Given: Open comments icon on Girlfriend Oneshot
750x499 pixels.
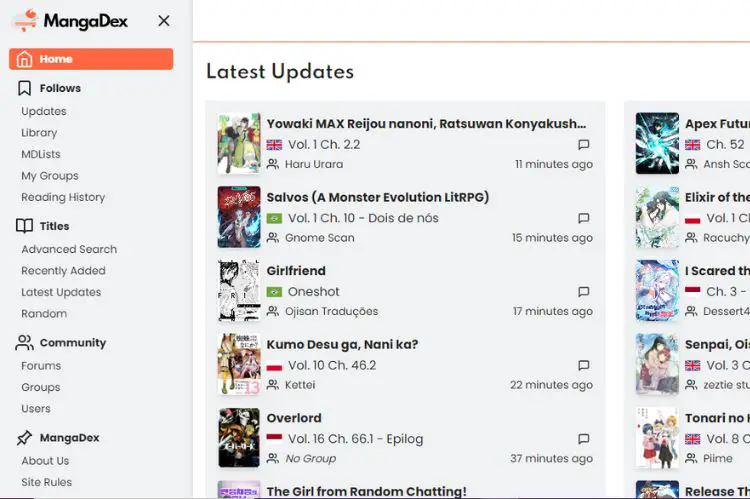Looking at the screenshot, I should tap(584, 292).
